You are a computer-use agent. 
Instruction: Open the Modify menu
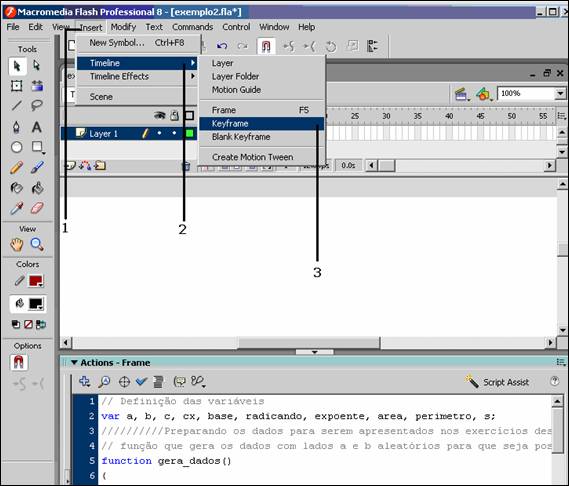tap(123, 27)
